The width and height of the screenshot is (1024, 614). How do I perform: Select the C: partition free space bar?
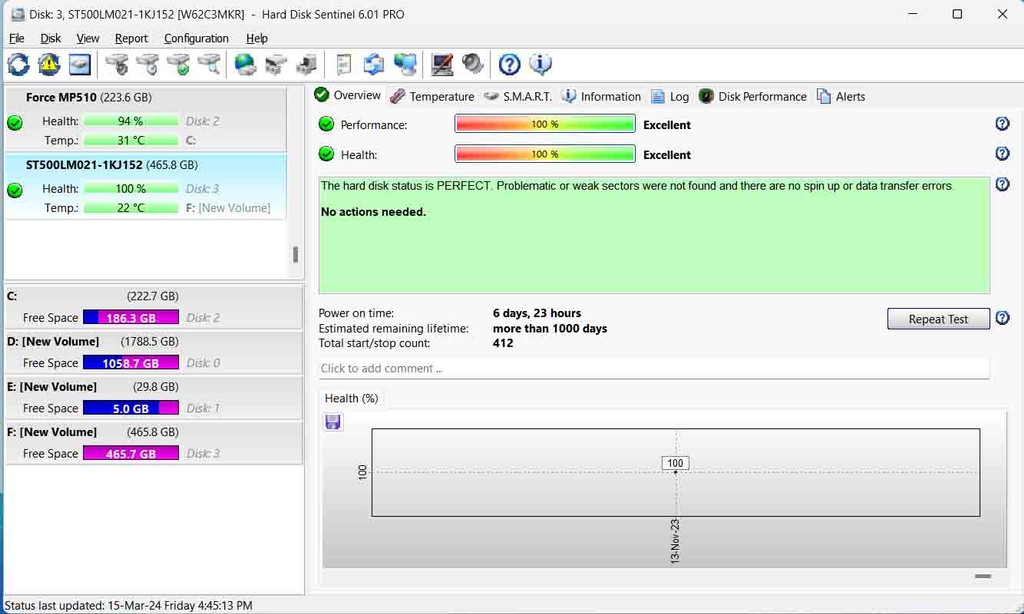[x=130, y=317]
